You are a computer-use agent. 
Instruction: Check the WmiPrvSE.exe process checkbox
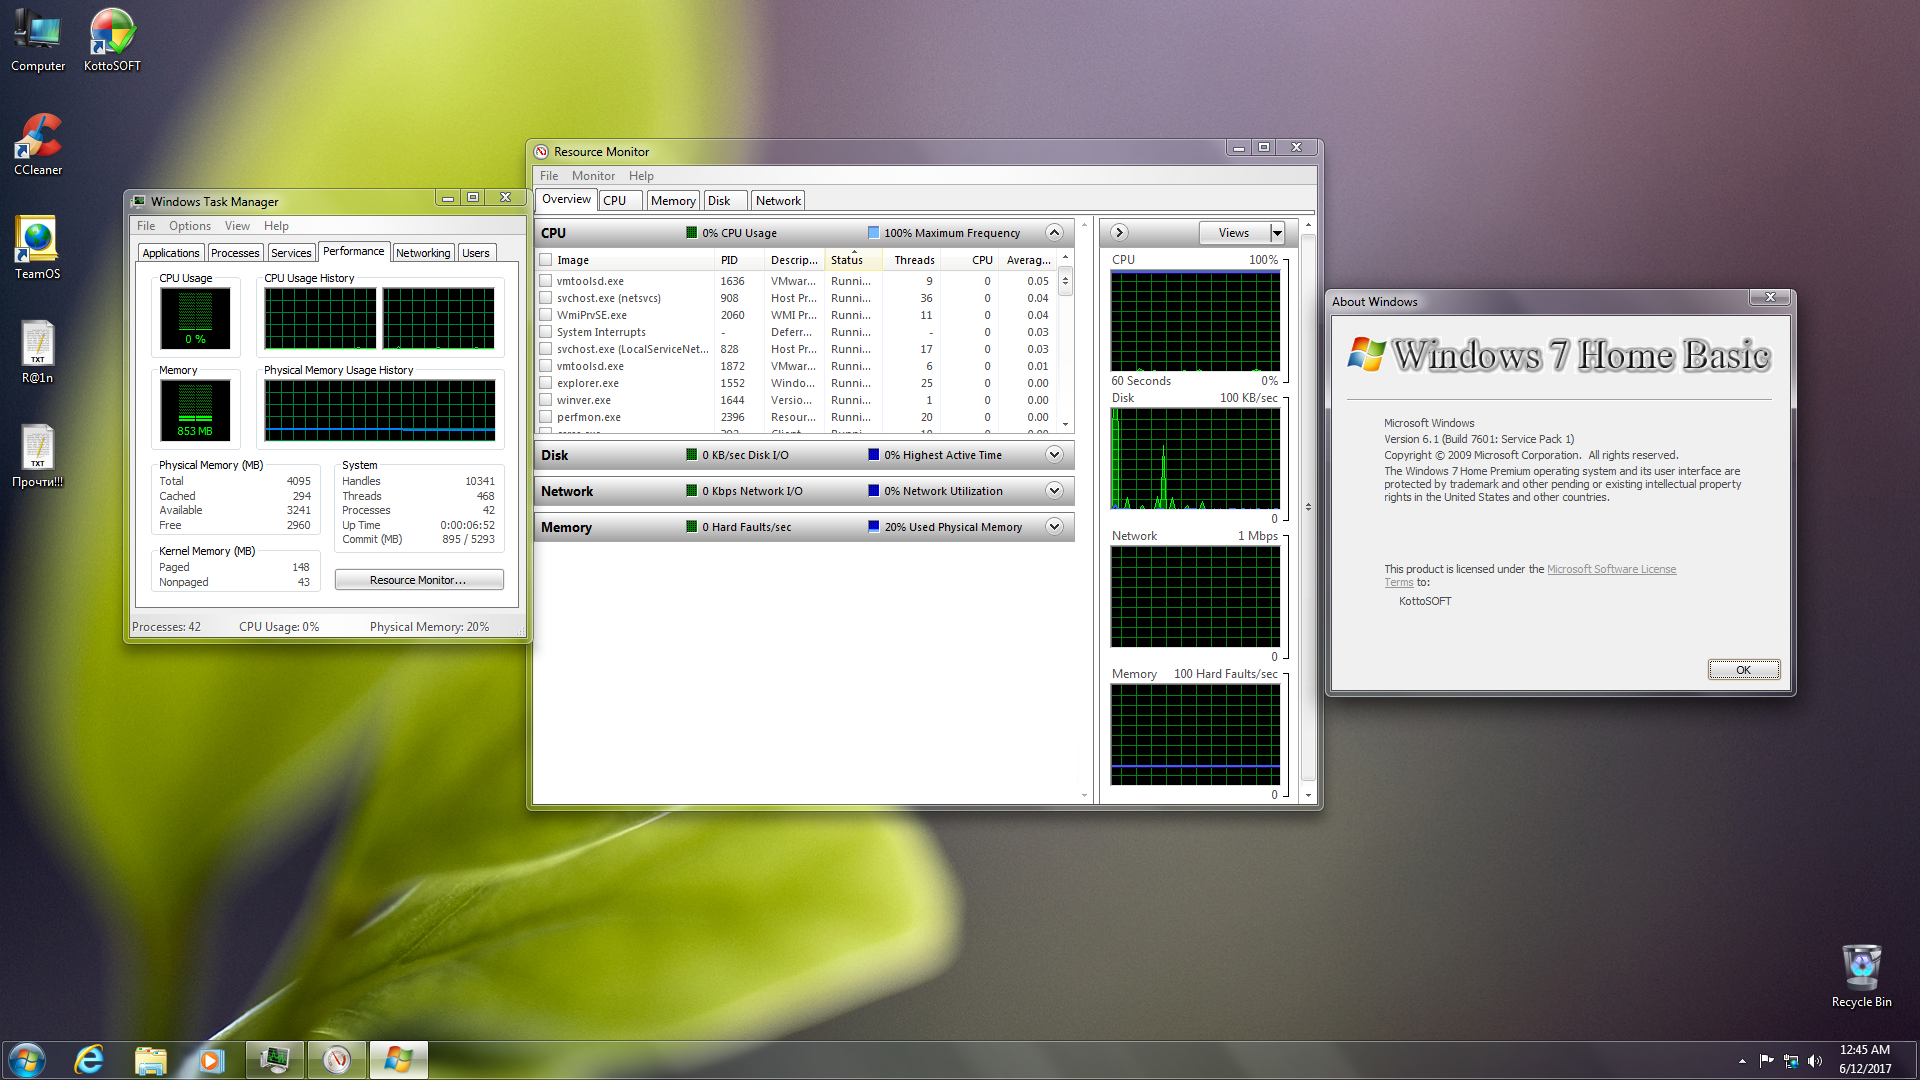(546, 315)
